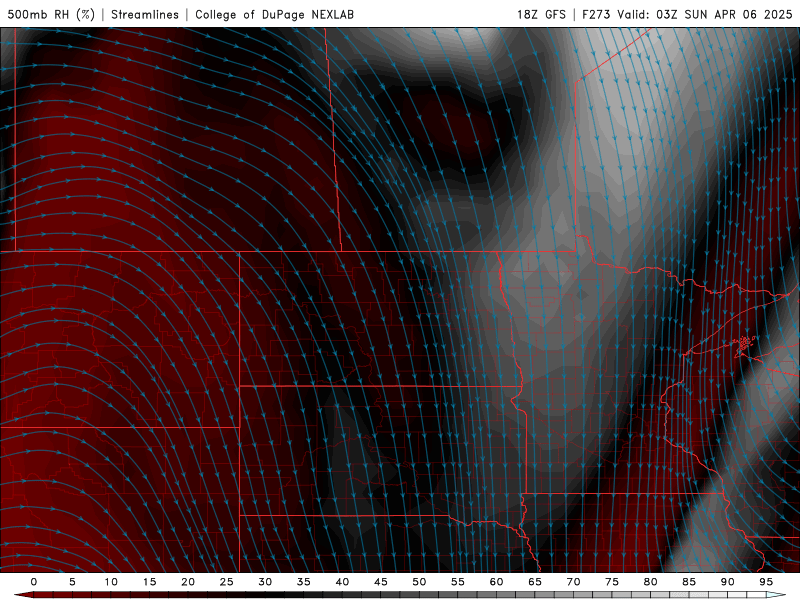Image resolution: width=800 pixels, height=600 pixels.
Task: Click the colorbar label "50"
Action: pyautogui.click(x=419, y=582)
